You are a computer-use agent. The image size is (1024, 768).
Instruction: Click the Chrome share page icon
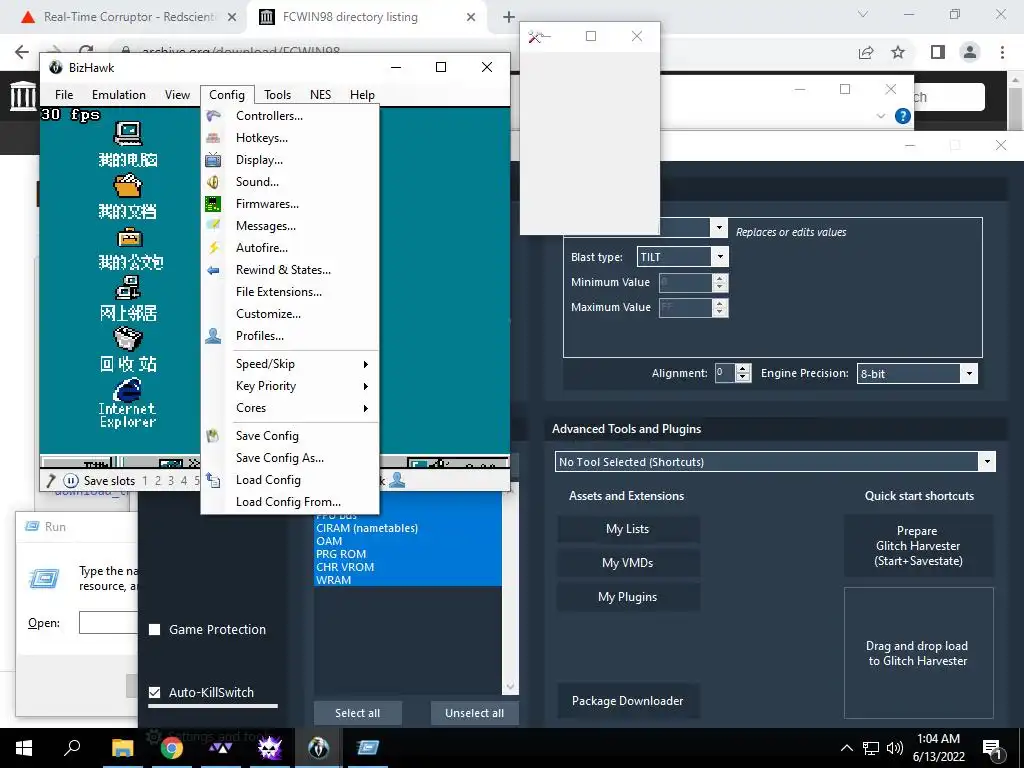[866, 52]
